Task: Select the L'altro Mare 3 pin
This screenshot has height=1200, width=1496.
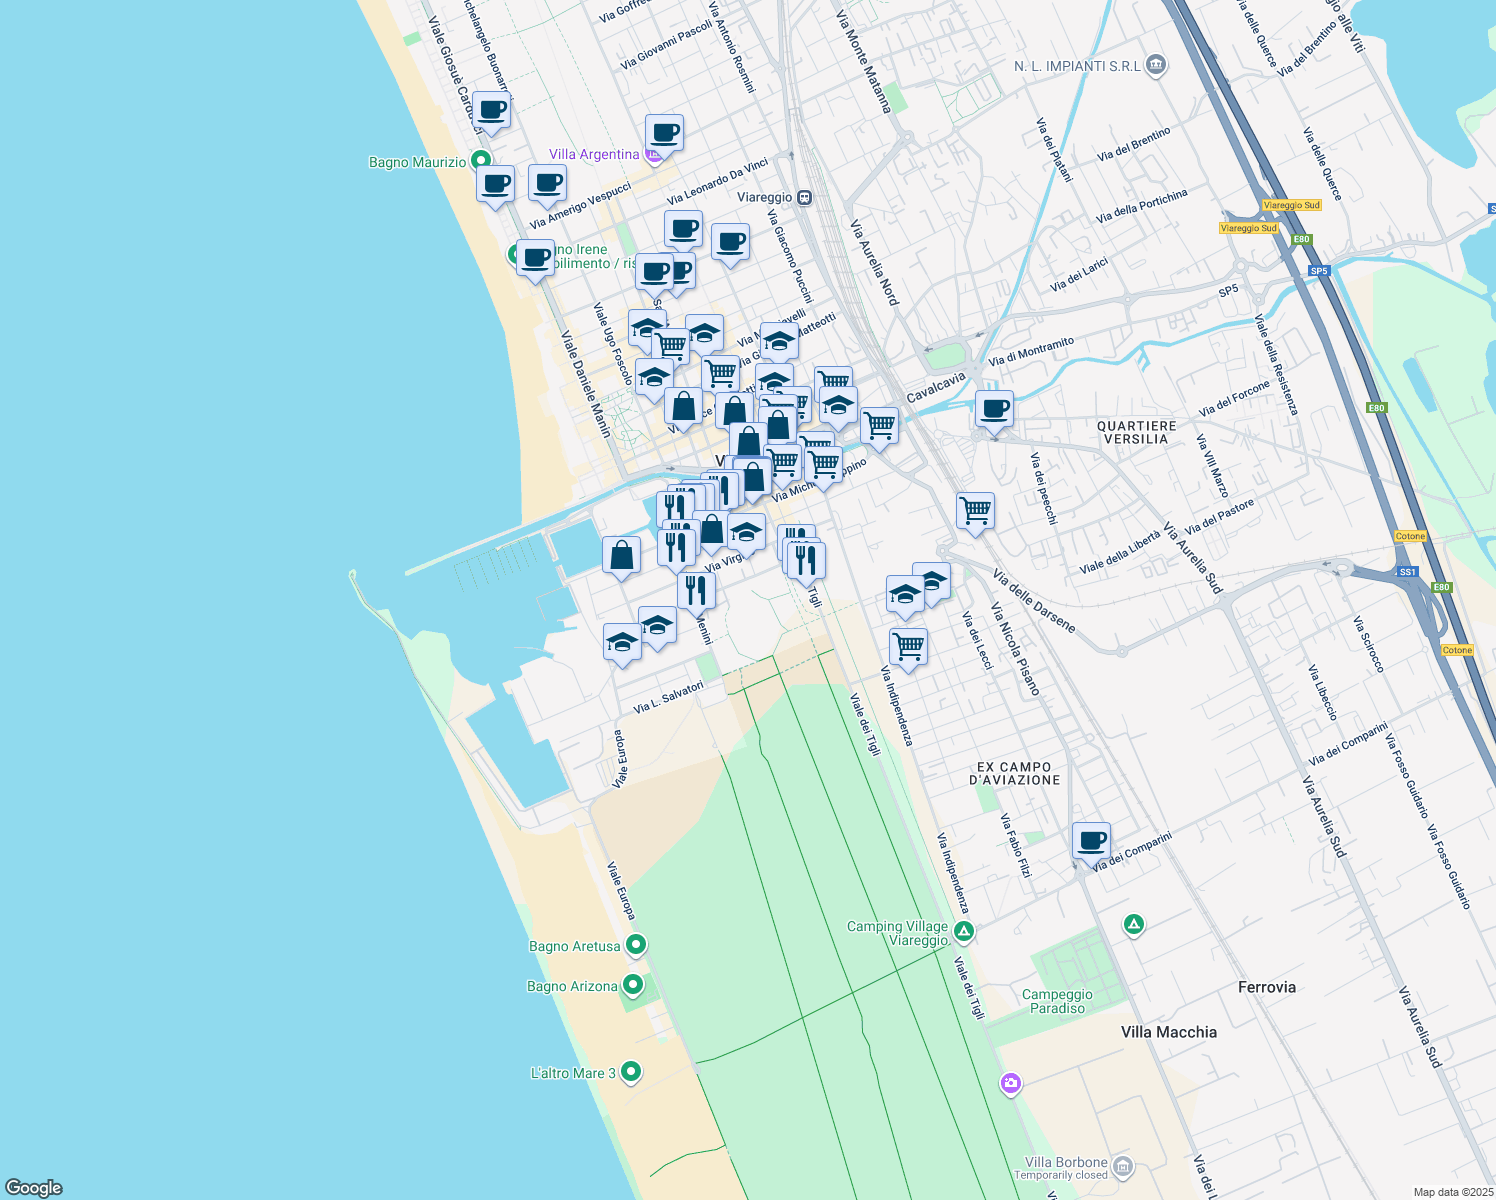Action: (x=630, y=1072)
